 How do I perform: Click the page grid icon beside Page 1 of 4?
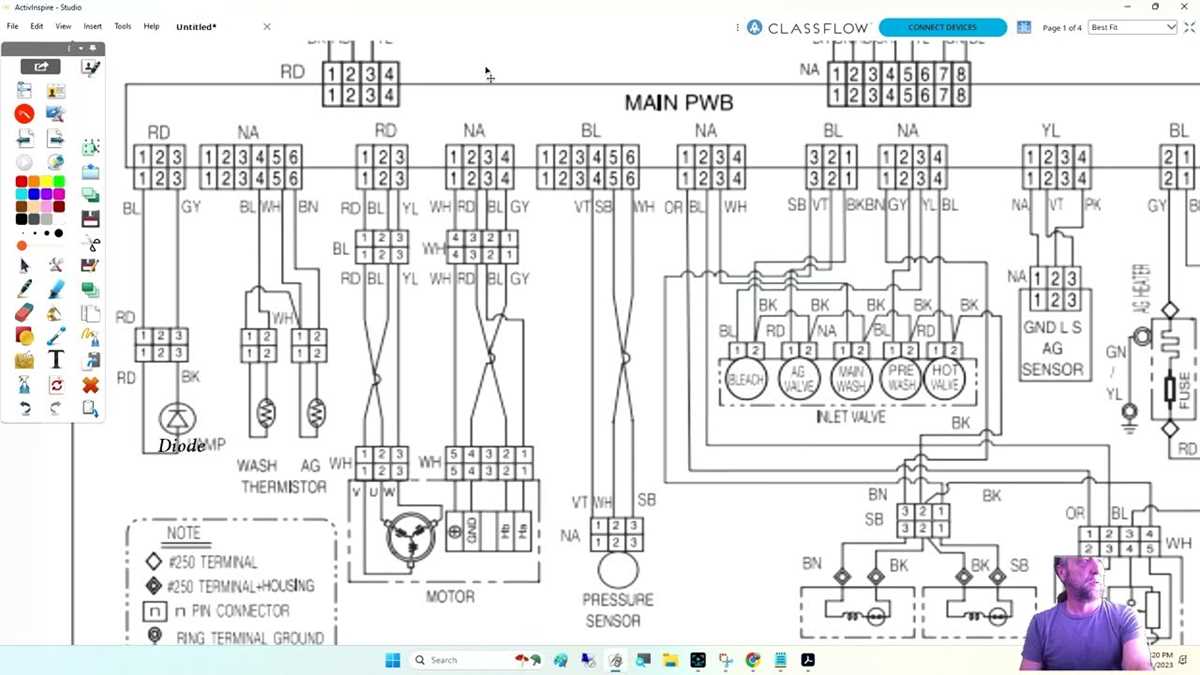1024,27
